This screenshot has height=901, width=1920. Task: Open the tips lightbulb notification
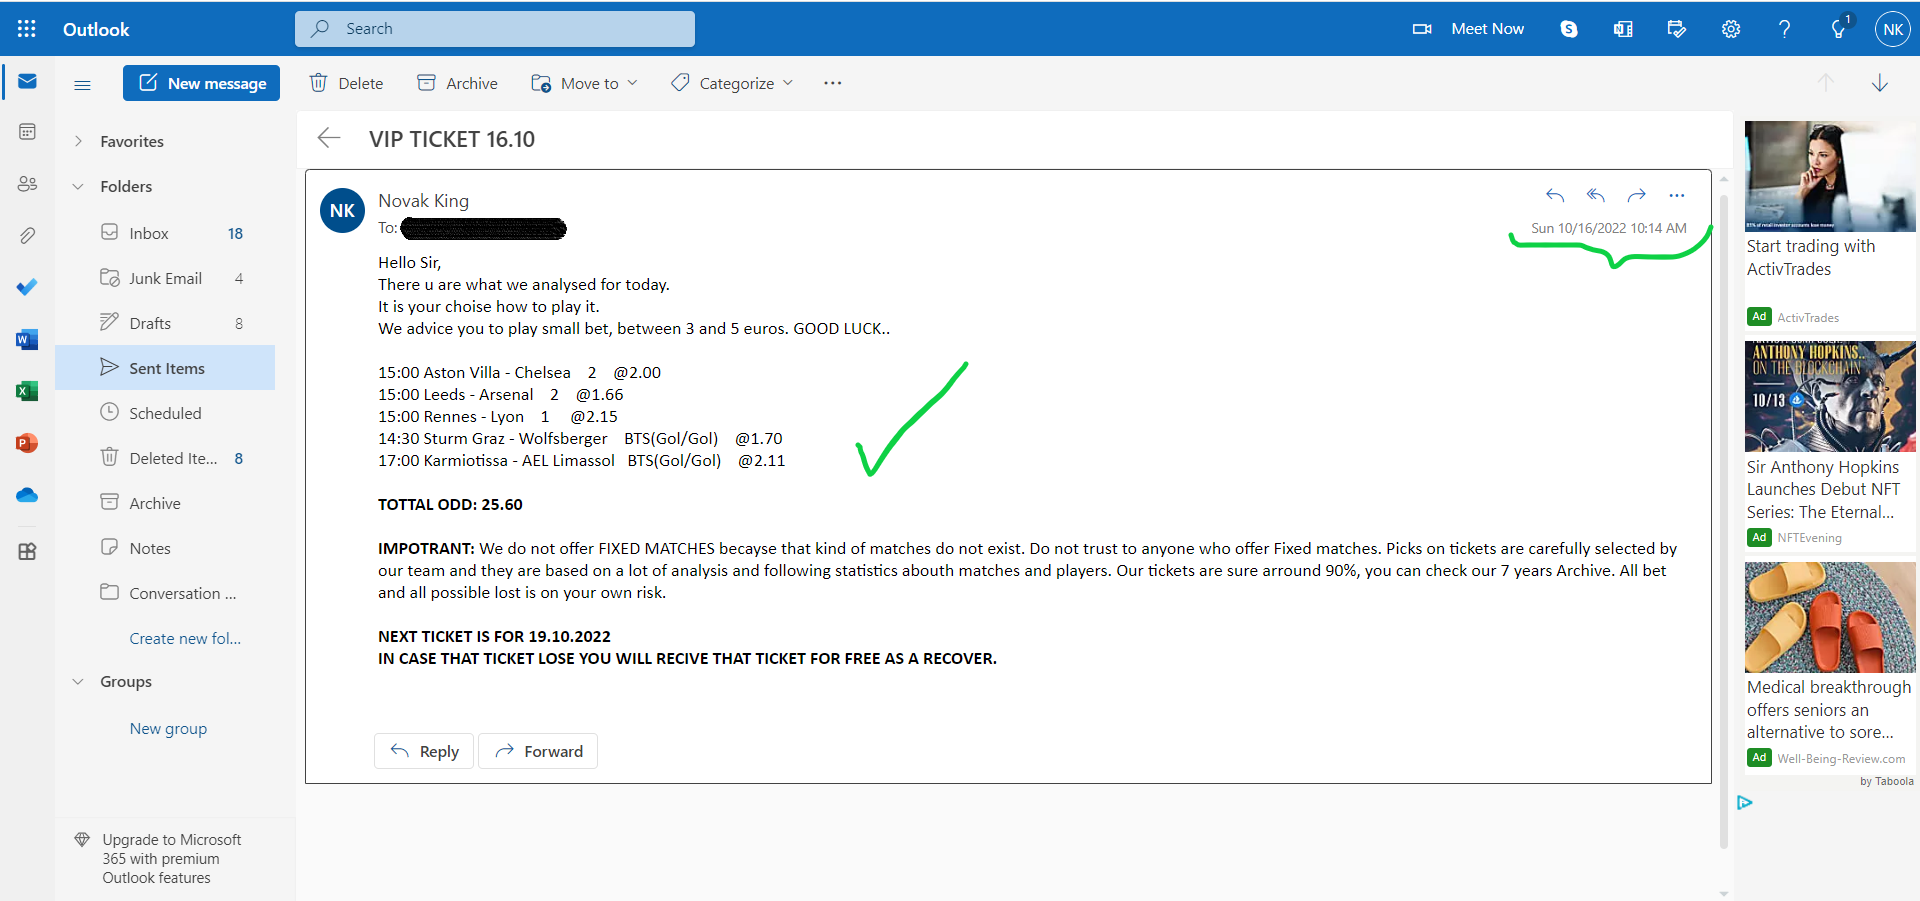point(1839,28)
